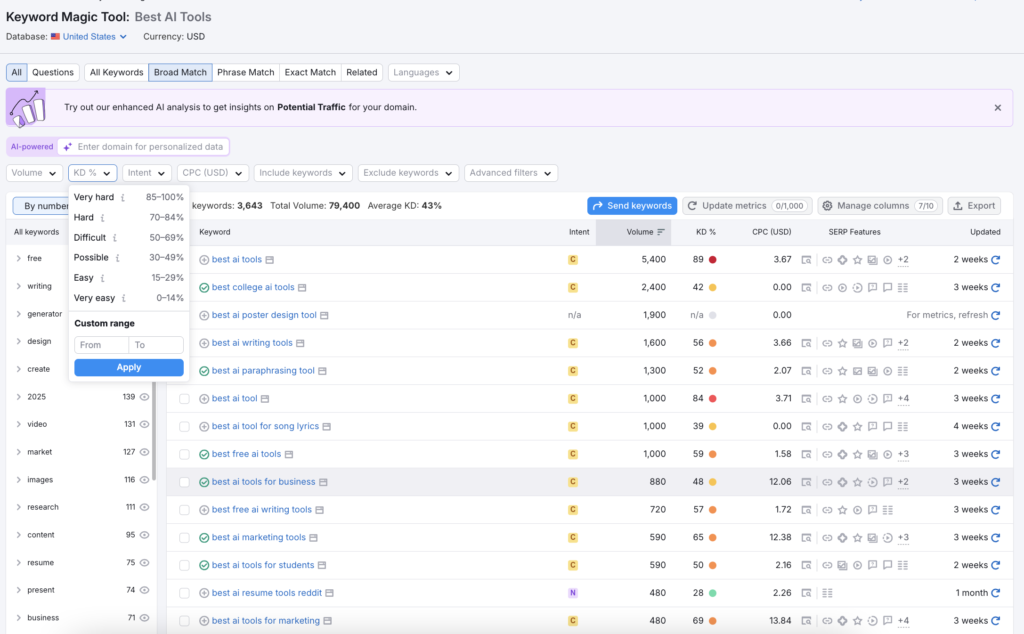Click the AI sparkle icon in domain field

(x=67, y=147)
